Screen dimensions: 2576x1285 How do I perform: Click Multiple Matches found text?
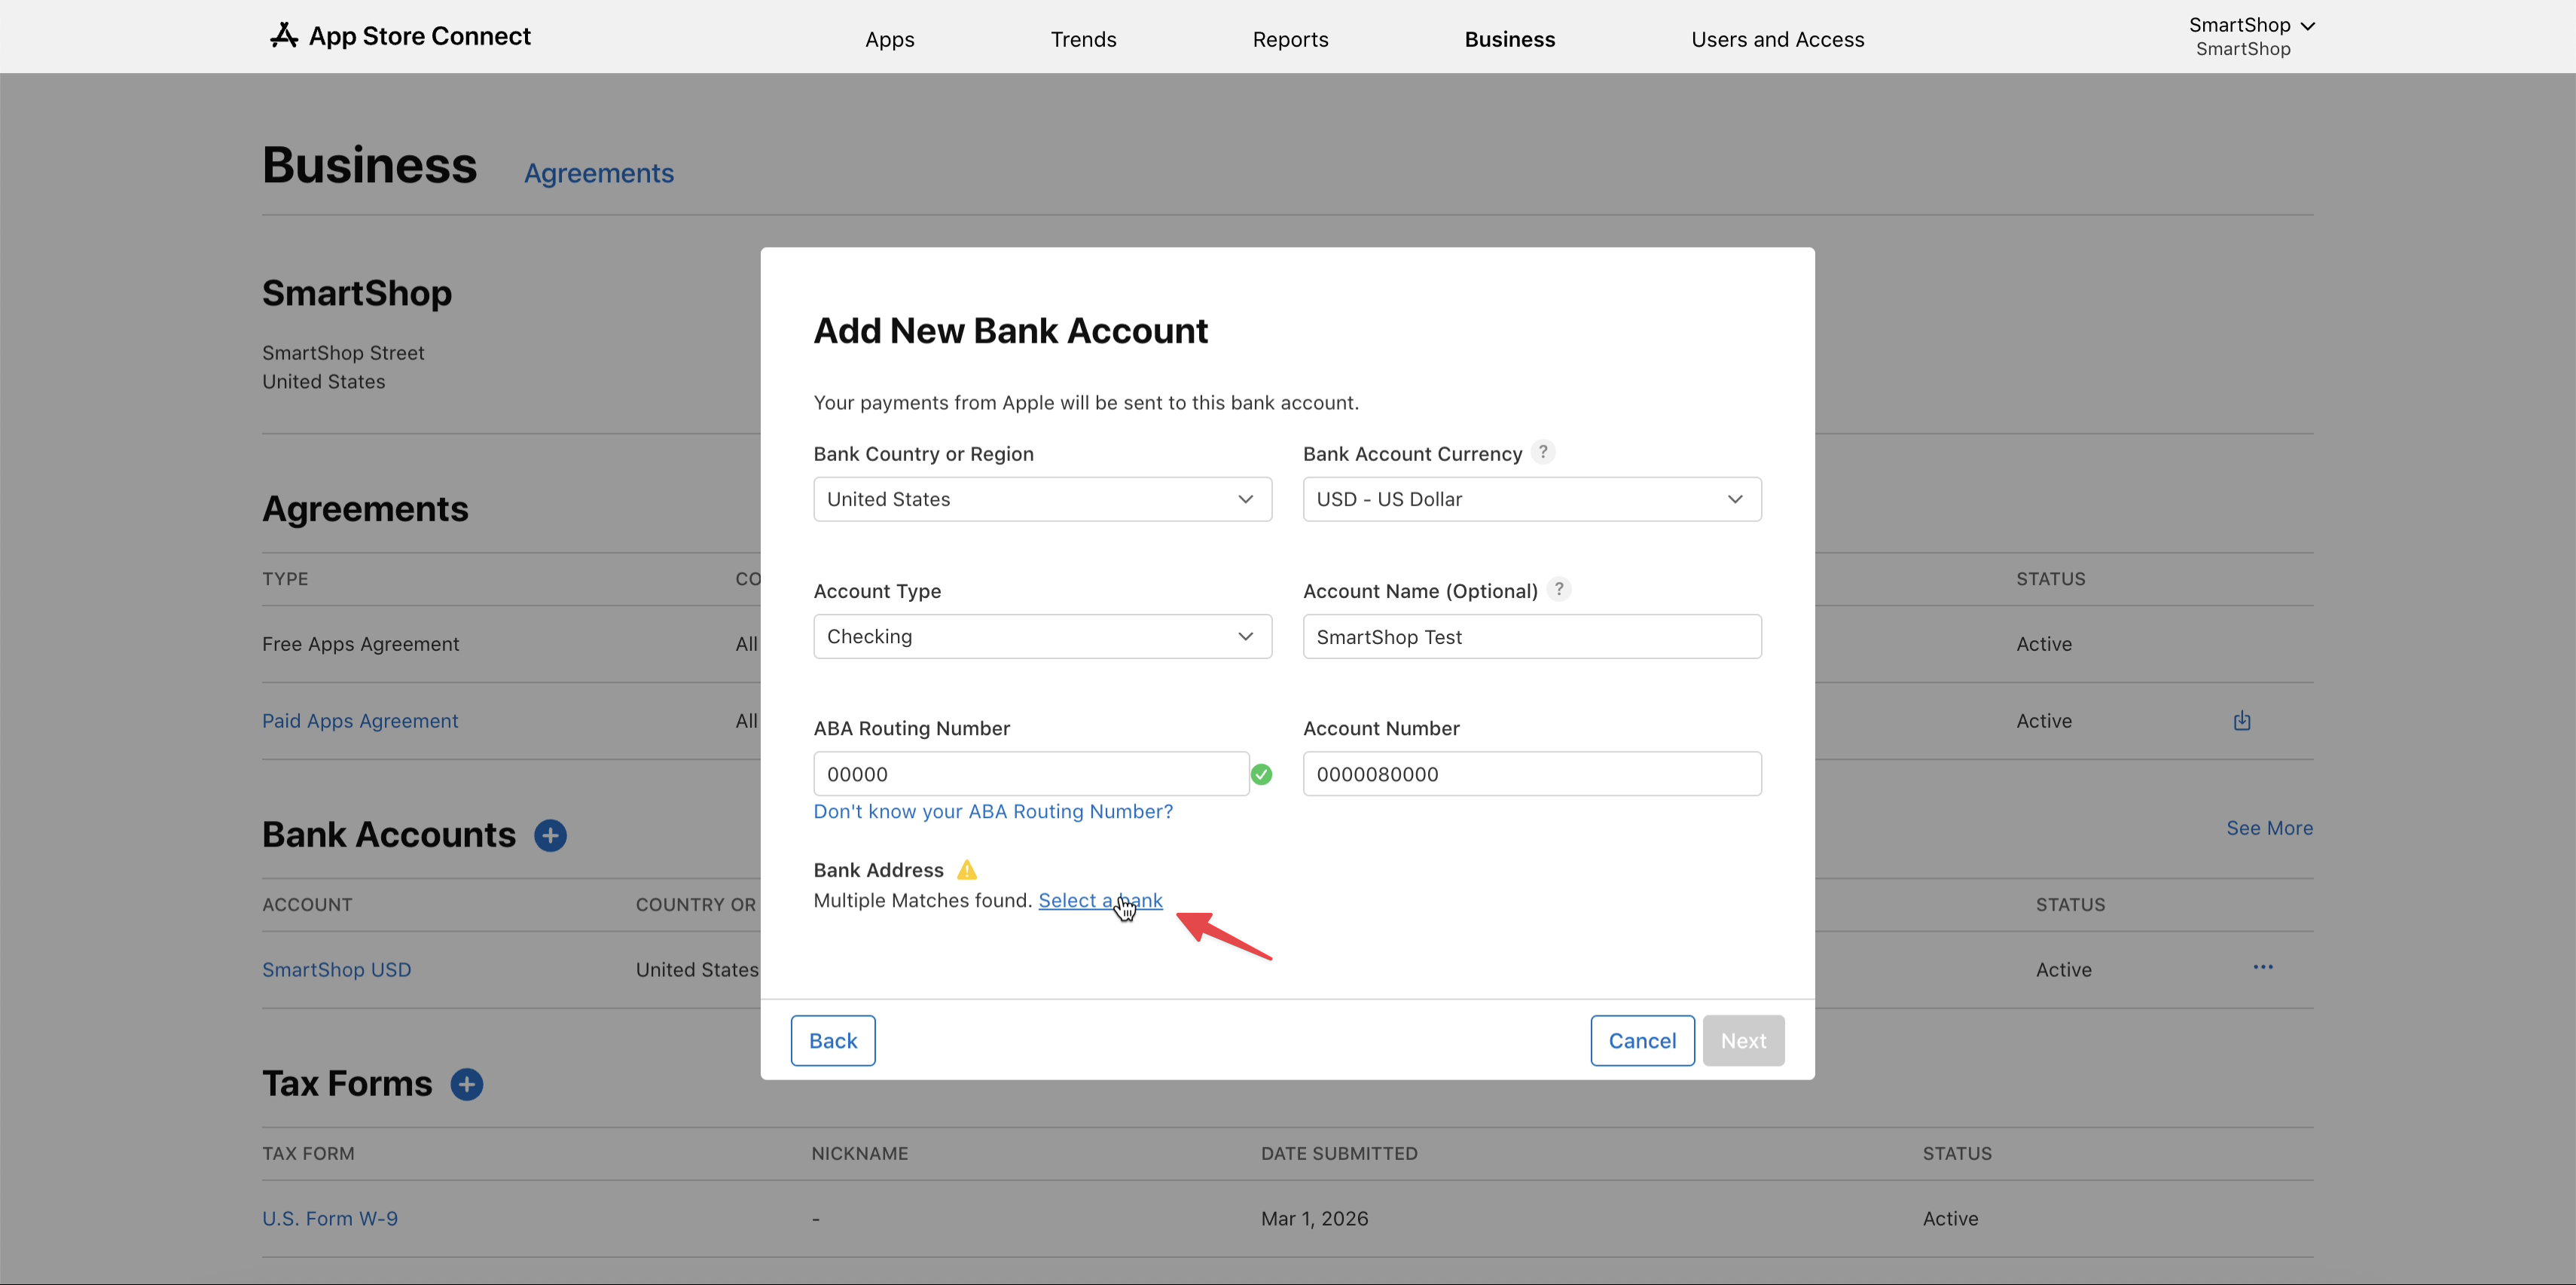click(x=923, y=900)
